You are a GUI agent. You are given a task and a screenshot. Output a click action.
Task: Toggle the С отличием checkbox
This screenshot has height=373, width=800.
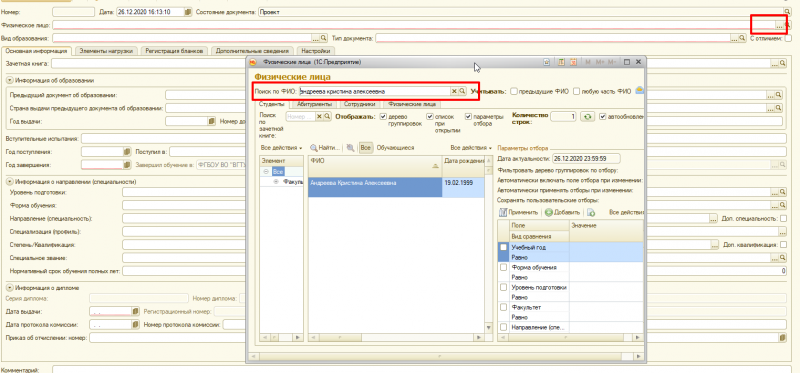789,38
